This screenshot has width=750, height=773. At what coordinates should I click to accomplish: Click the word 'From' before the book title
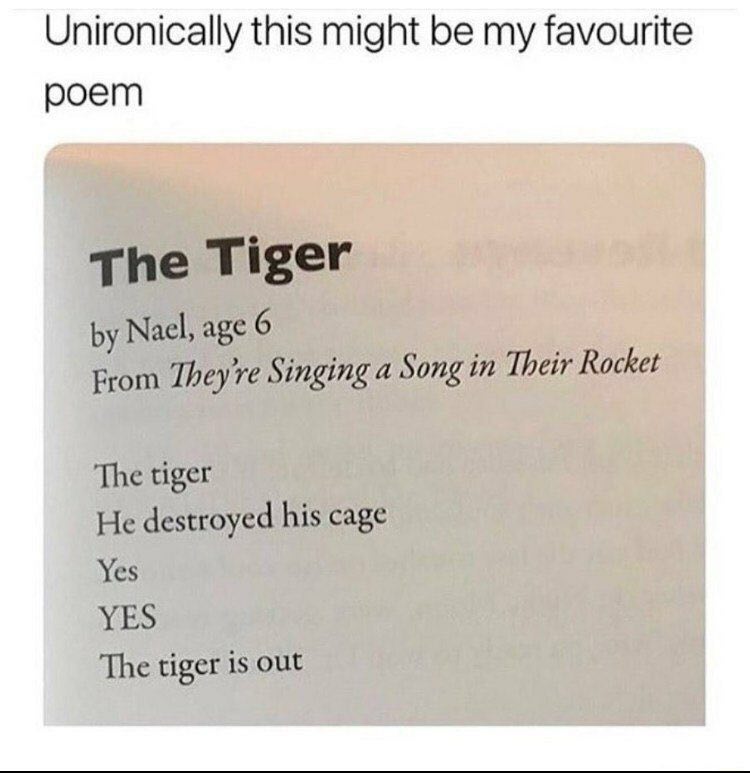[x=126, y=379]
